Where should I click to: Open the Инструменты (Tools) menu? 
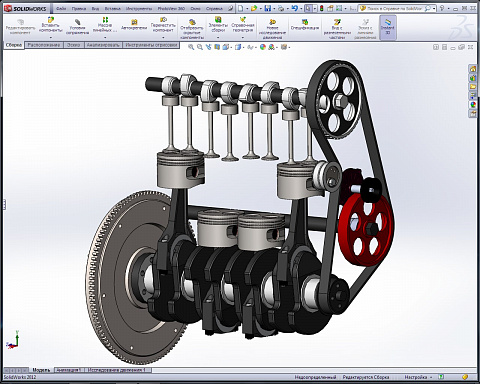(x=139, y=9)
